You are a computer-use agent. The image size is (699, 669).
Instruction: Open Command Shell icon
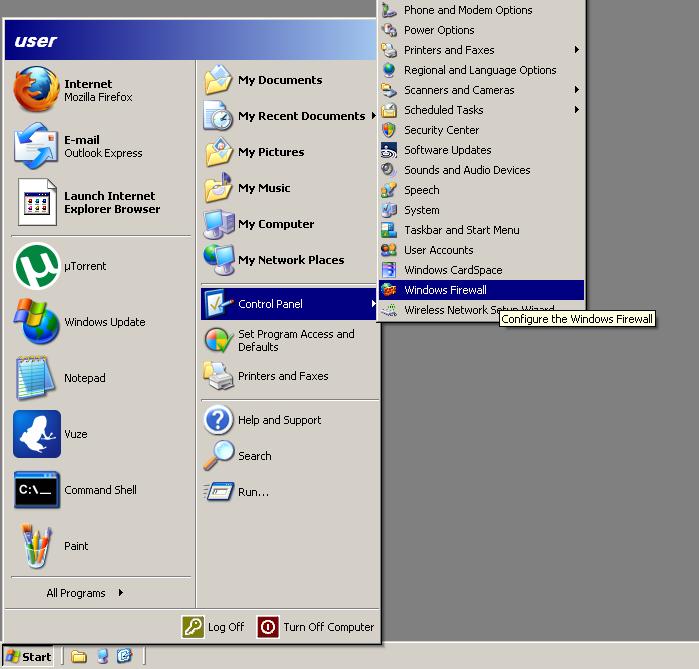37,490
